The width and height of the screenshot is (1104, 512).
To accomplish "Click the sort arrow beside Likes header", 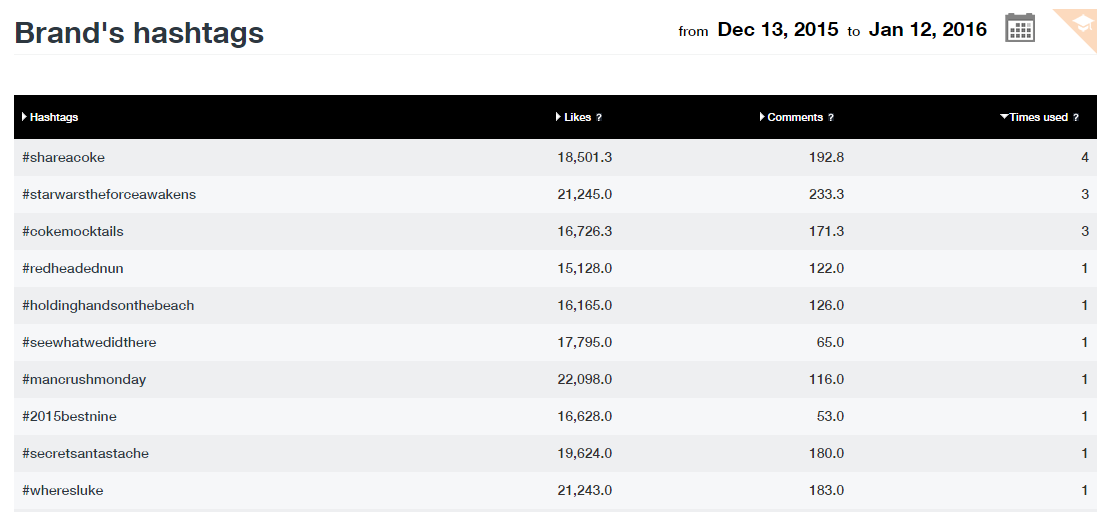I will (x=558, y=117).
